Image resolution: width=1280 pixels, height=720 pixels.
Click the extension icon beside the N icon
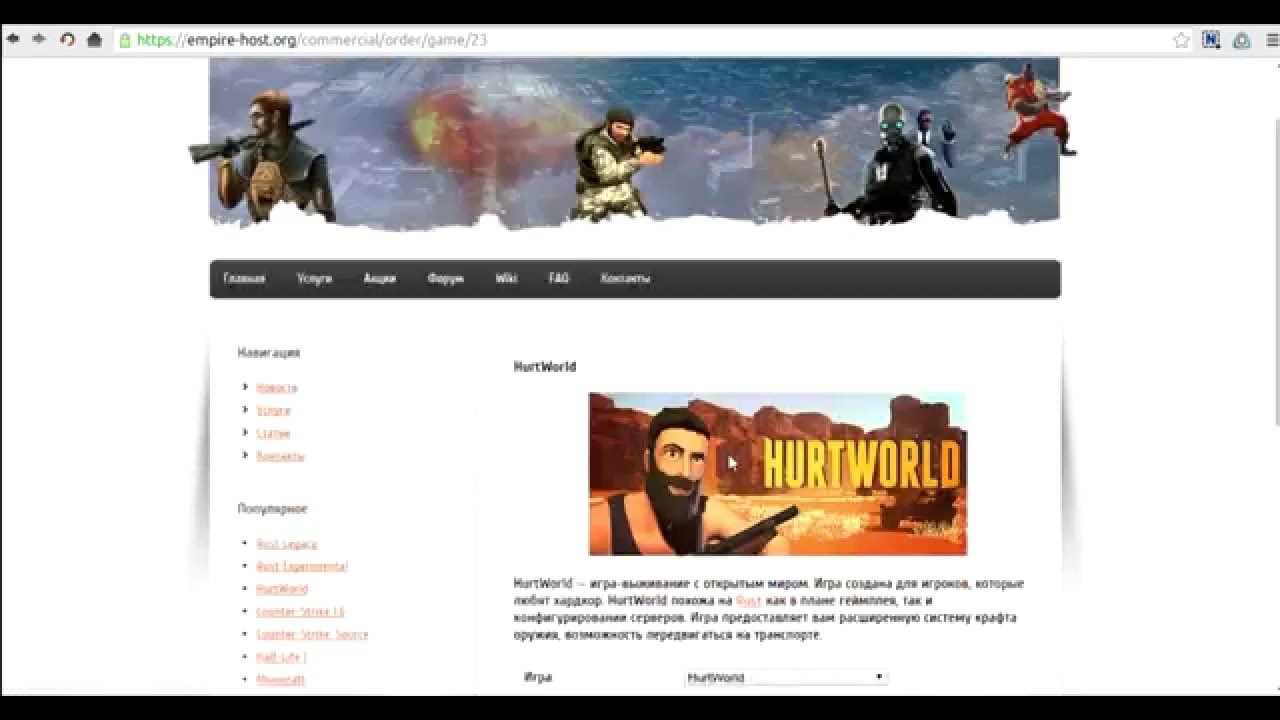click(1241, 40)
